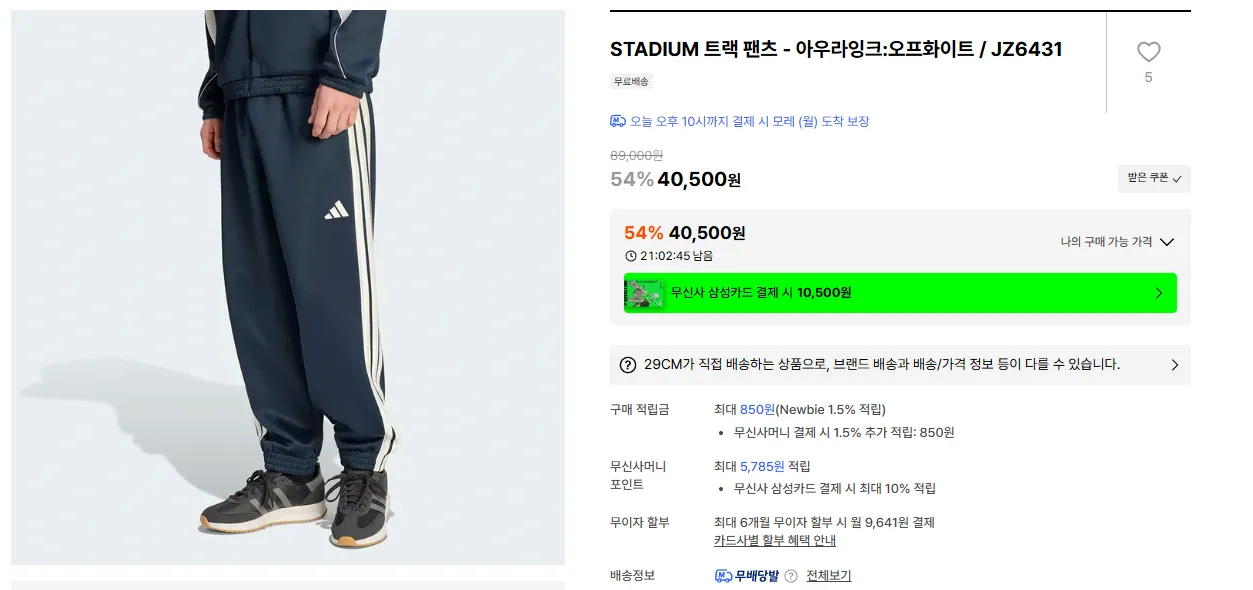Open the 29CM delivery notice arrow
The height and width of the screenshot is (590, 1253).
pyautogui.click(x=1175, y=365)
